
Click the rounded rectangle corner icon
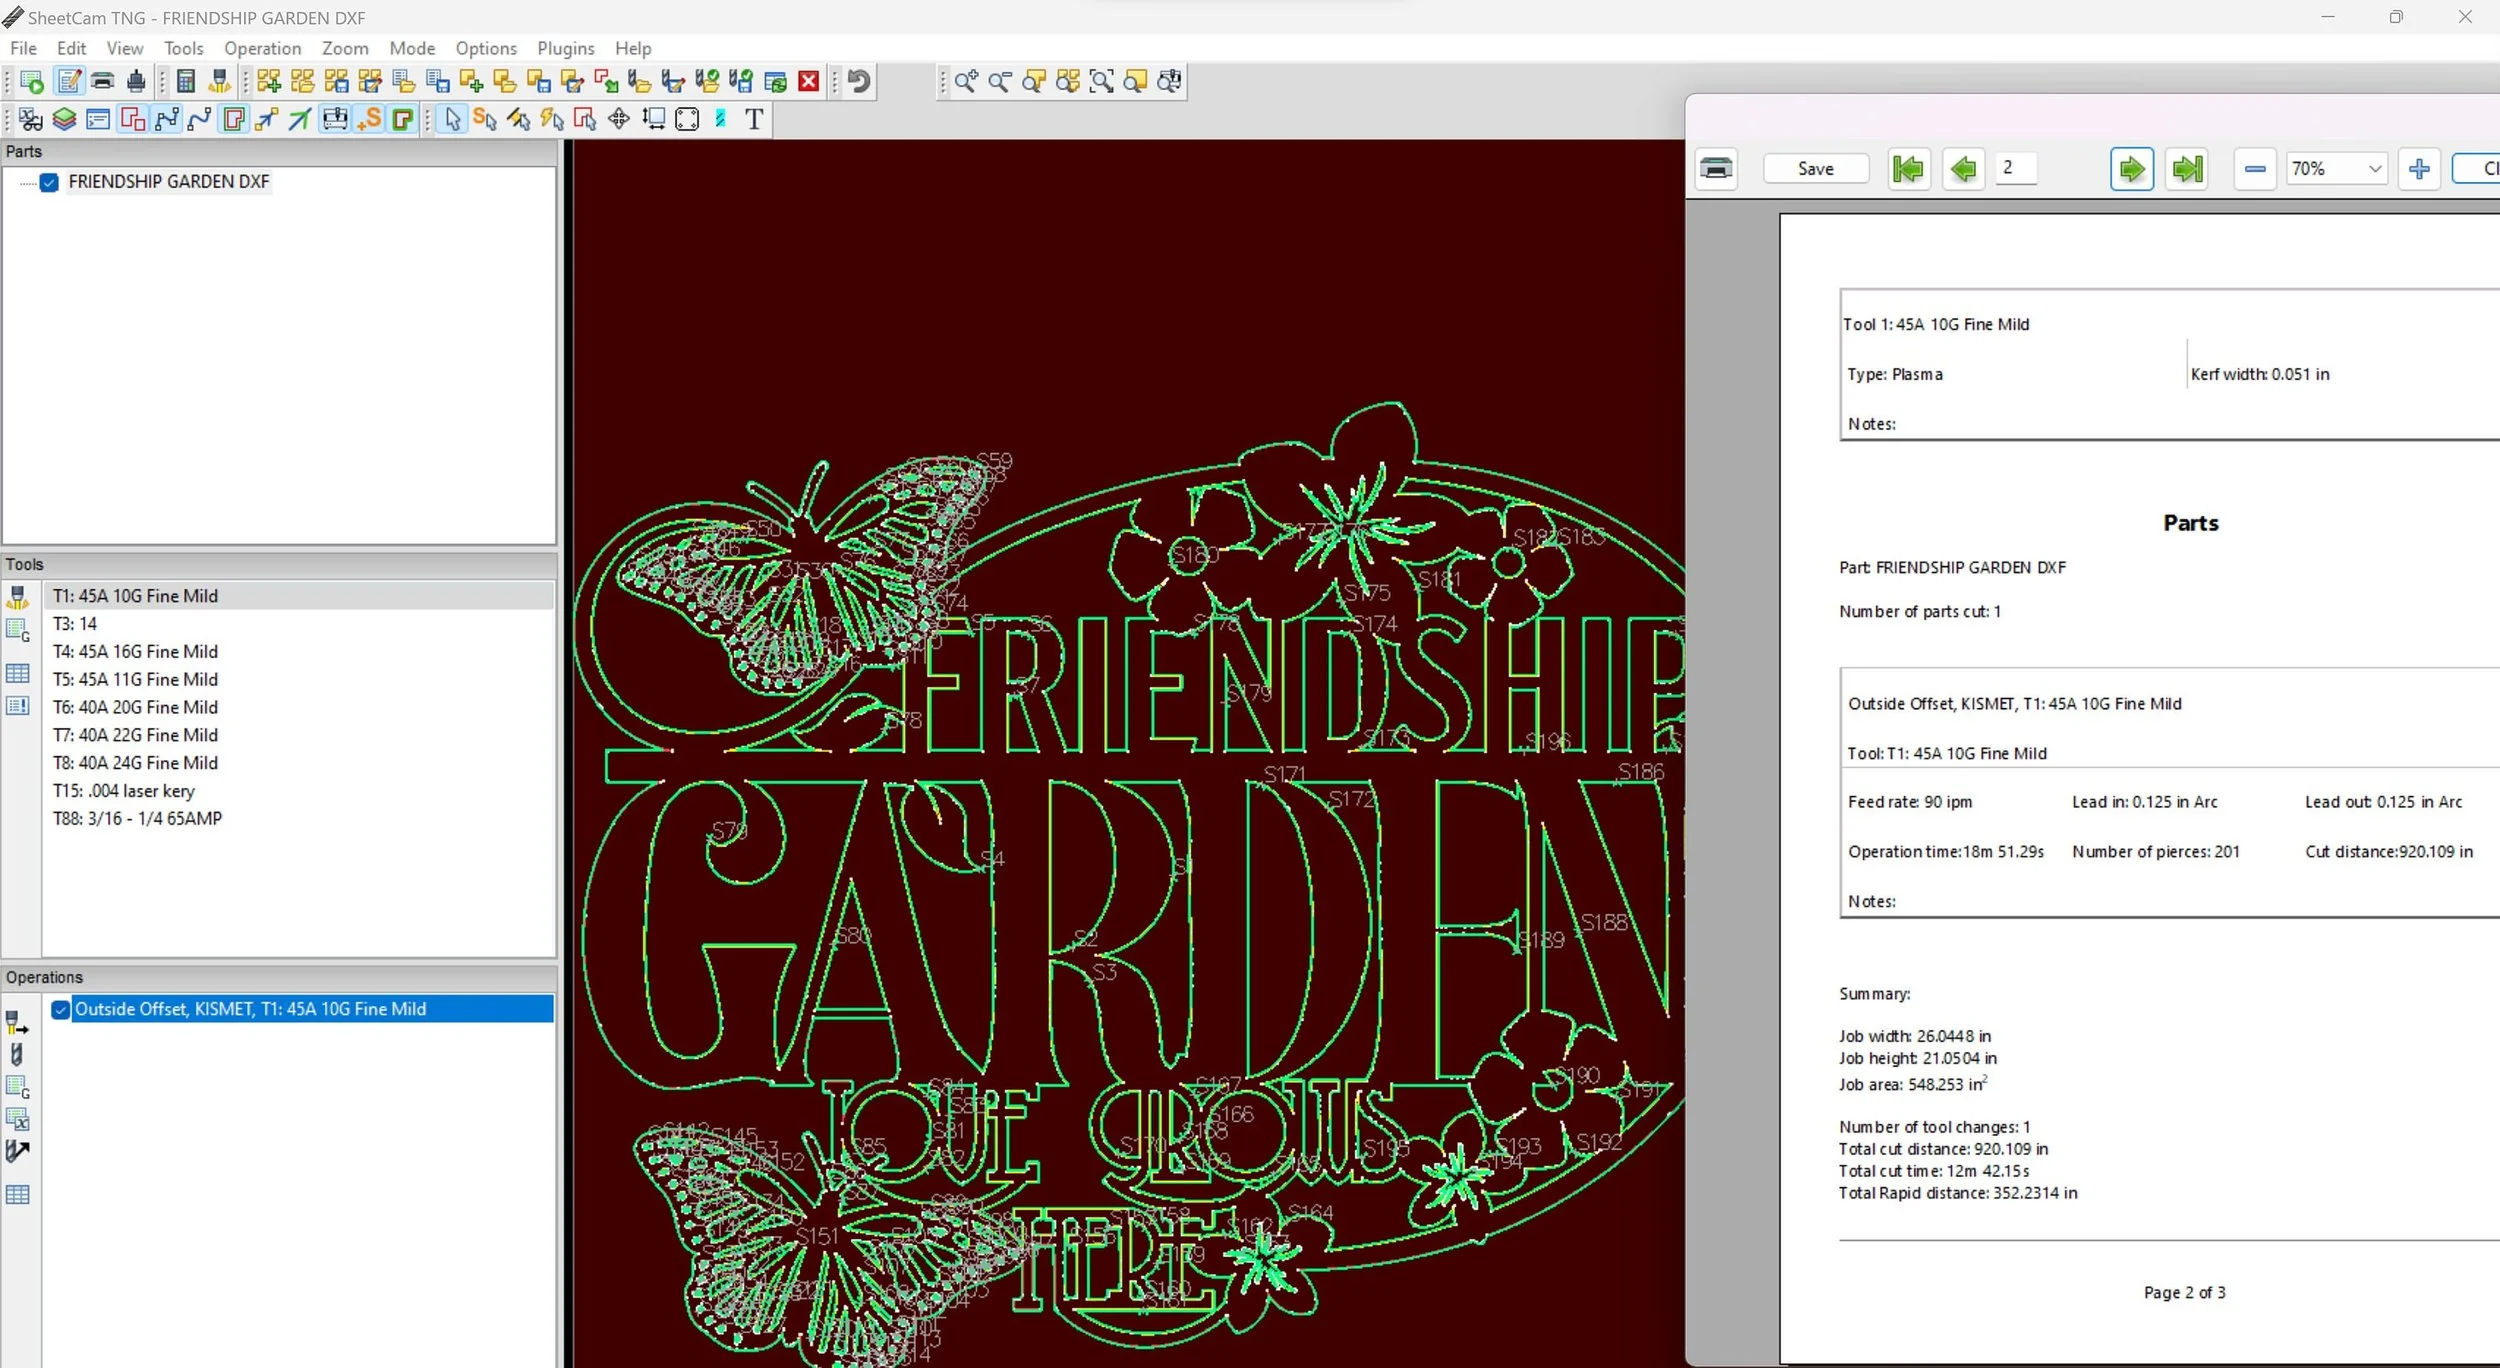687,119
